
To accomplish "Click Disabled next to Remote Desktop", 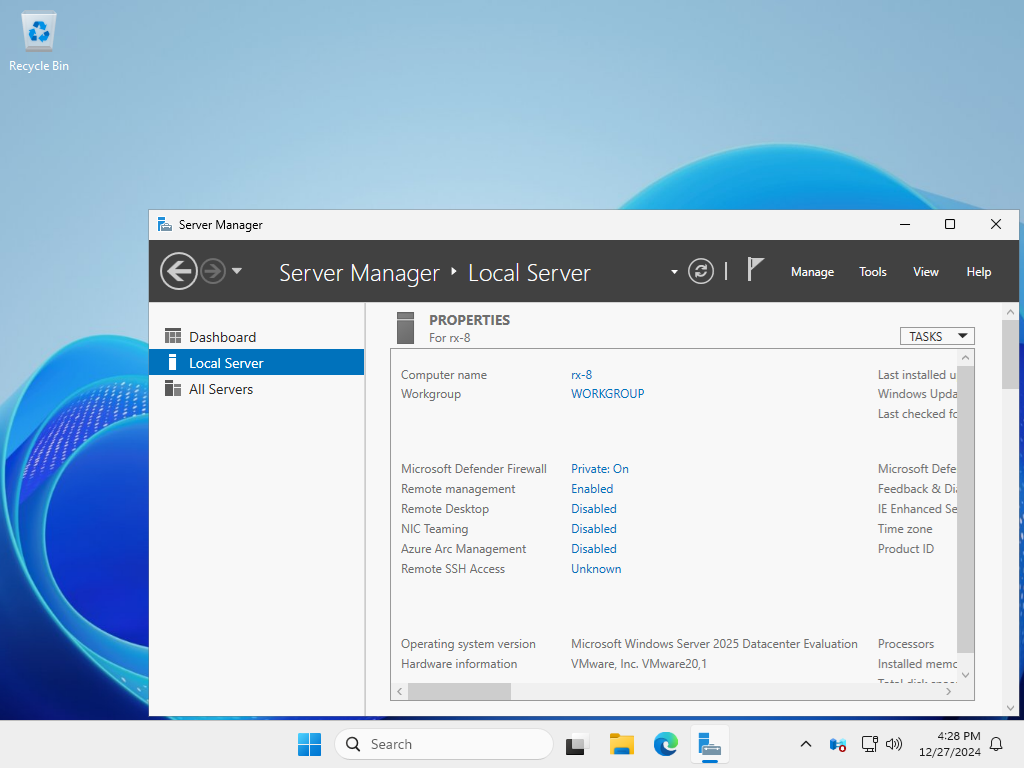I will pyautogui.click(x=594, y=509).
